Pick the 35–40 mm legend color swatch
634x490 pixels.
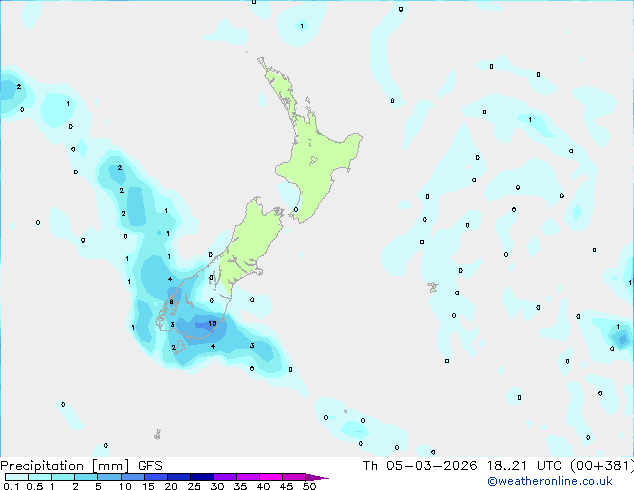248,477
